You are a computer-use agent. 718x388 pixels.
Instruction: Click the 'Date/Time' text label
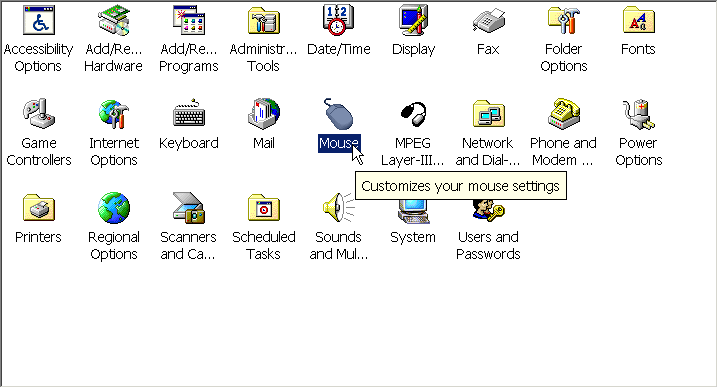[338, 49]
